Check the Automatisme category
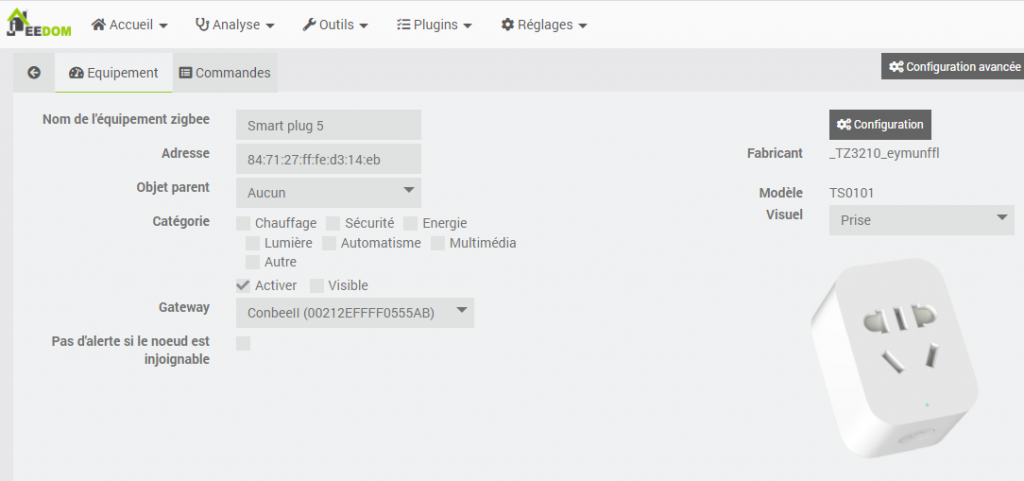The image size is (1024, 481). (329, 243)
